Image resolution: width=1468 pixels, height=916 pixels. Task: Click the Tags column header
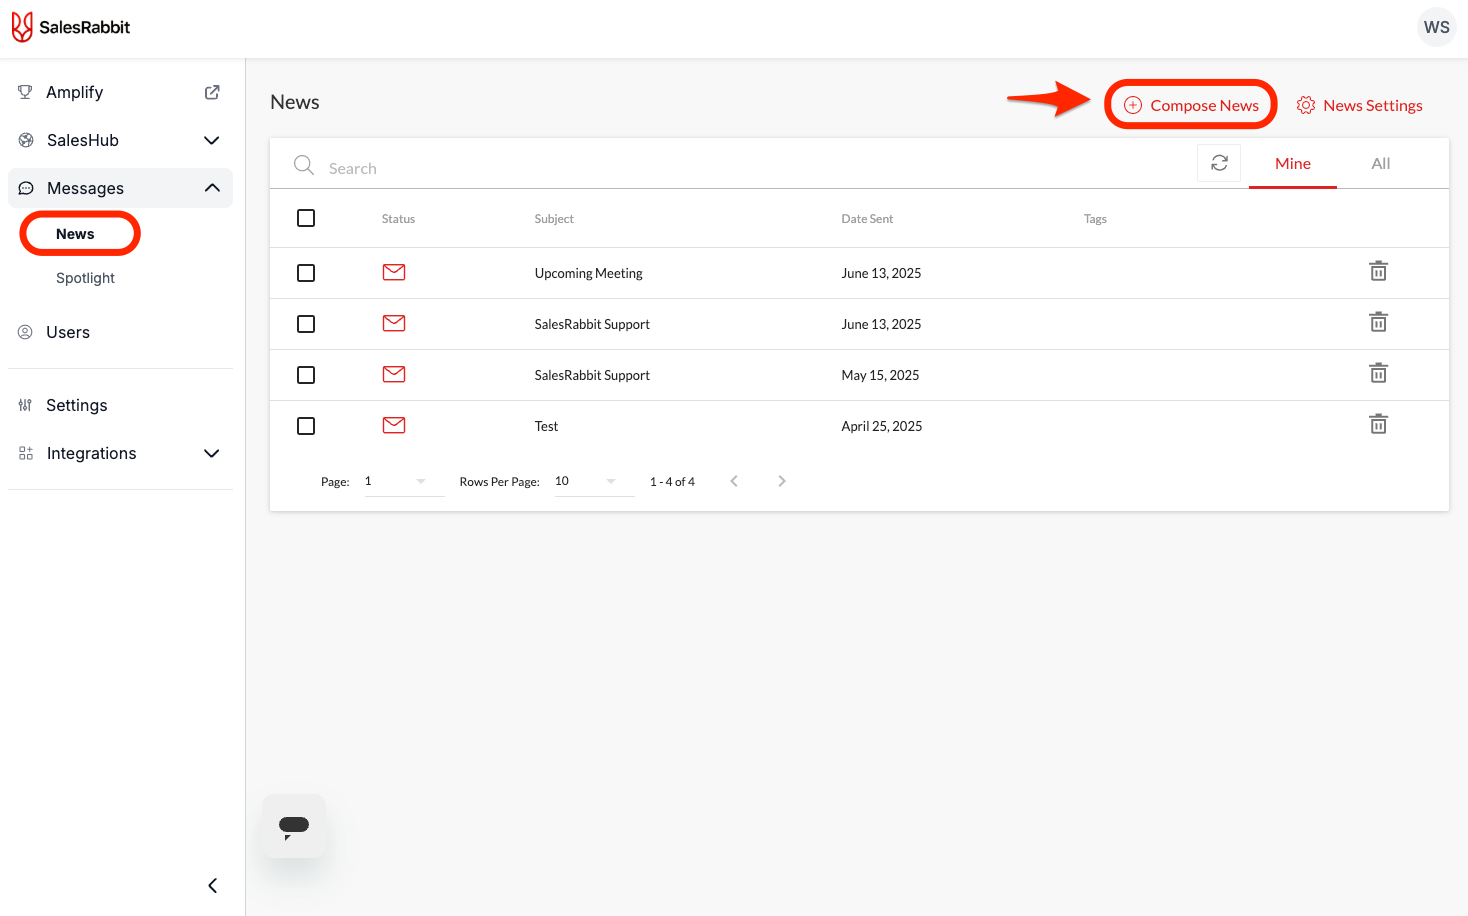(1095, 219)
